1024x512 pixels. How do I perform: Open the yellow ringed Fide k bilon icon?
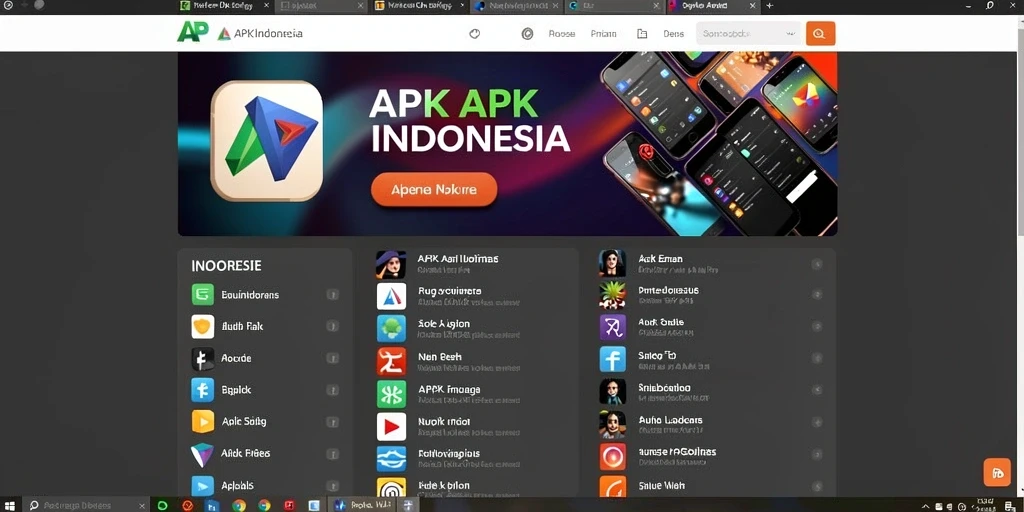pos(391,488)
